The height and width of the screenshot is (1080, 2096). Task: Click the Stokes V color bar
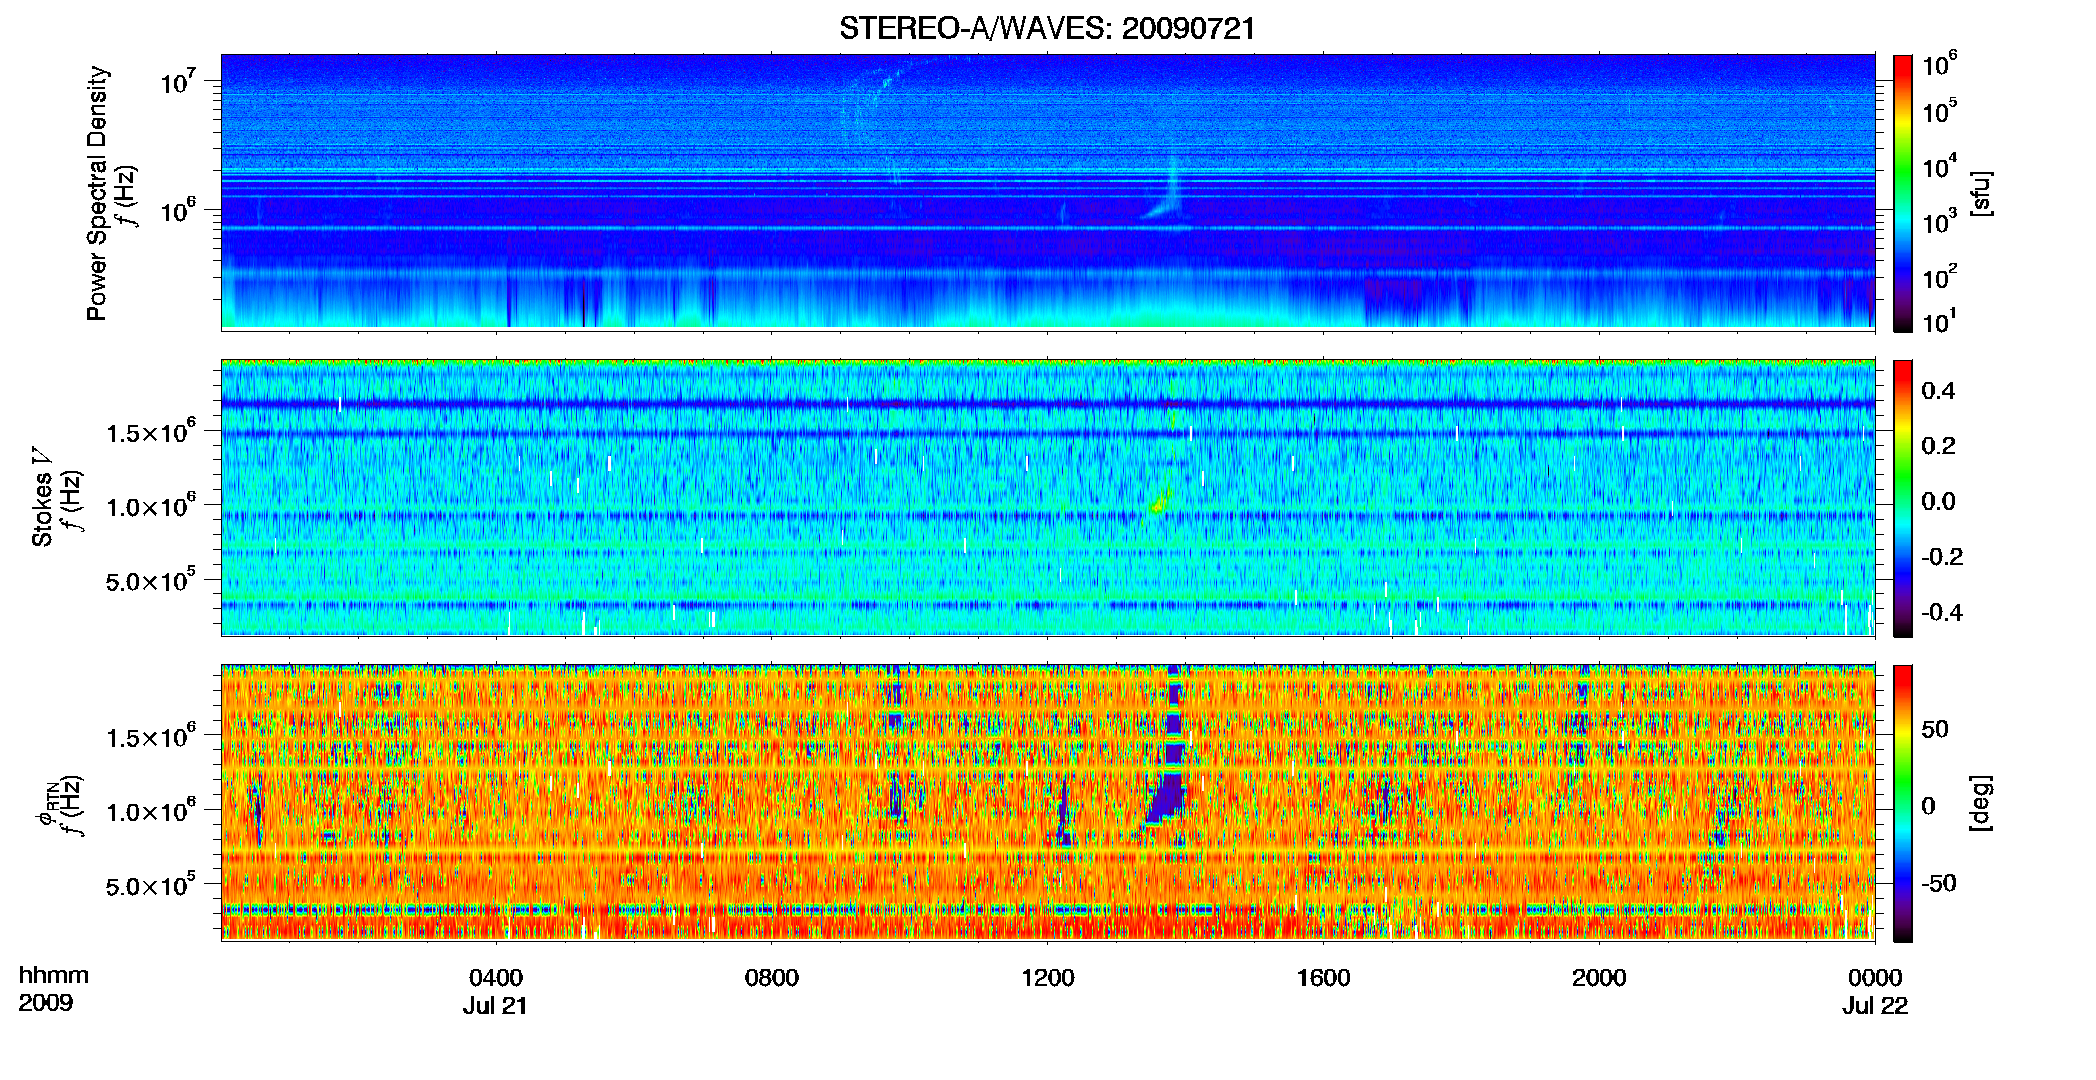(1903, 498)
